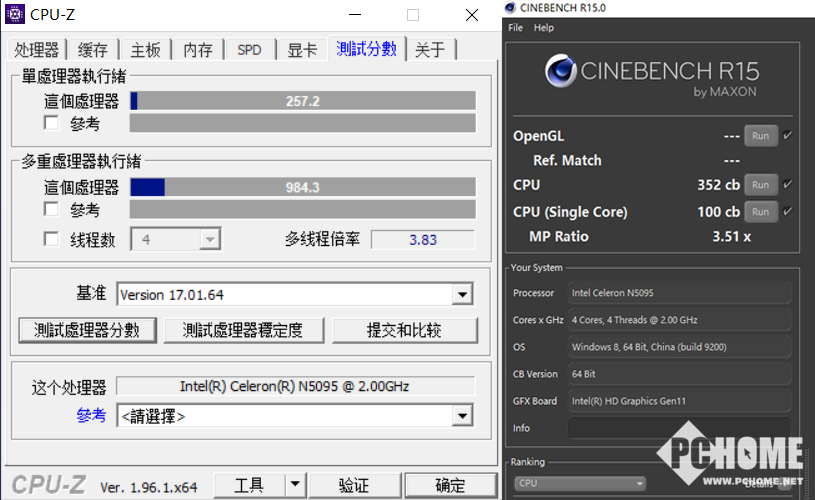This screenshot has width=815, height=500.
Task: Check the single-thread 參考 reference checkbox
Action: [51, 123]
